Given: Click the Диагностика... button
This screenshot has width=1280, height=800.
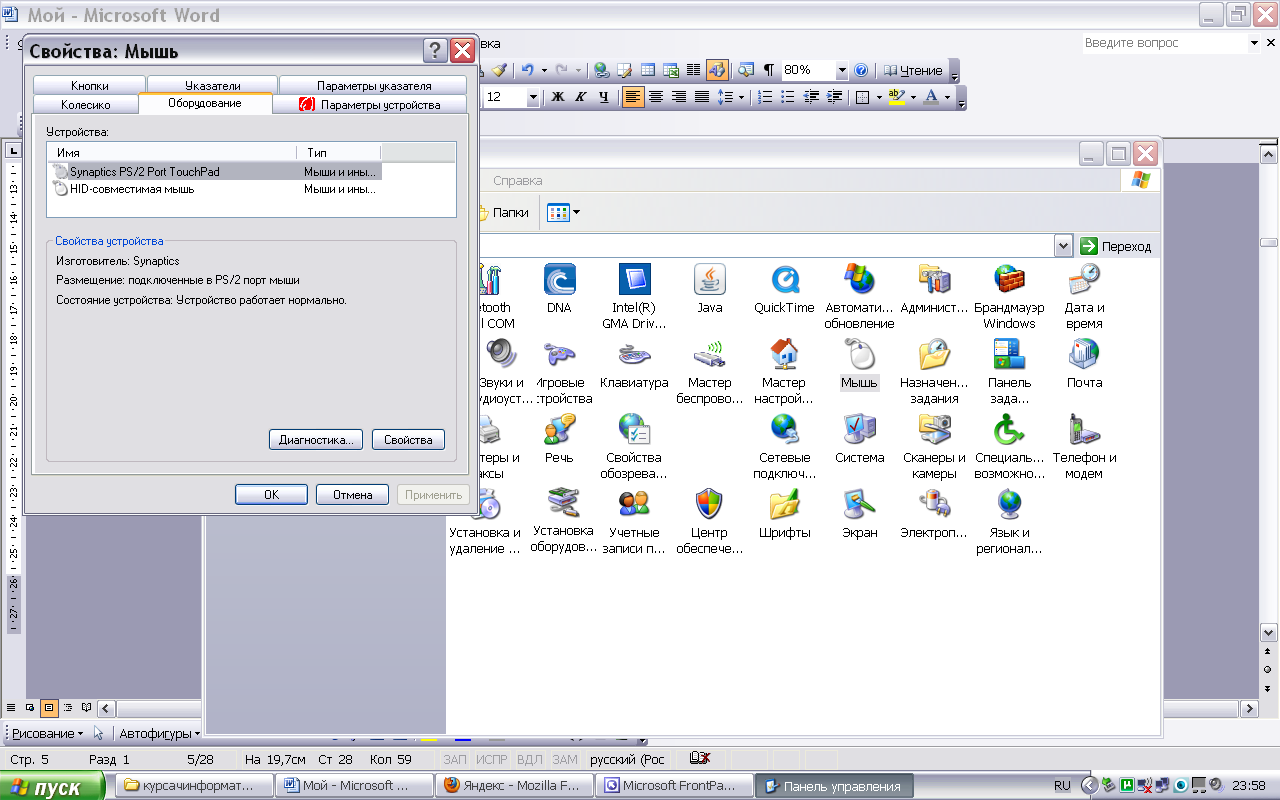Looking at the screenshot, I should (316, 440).
